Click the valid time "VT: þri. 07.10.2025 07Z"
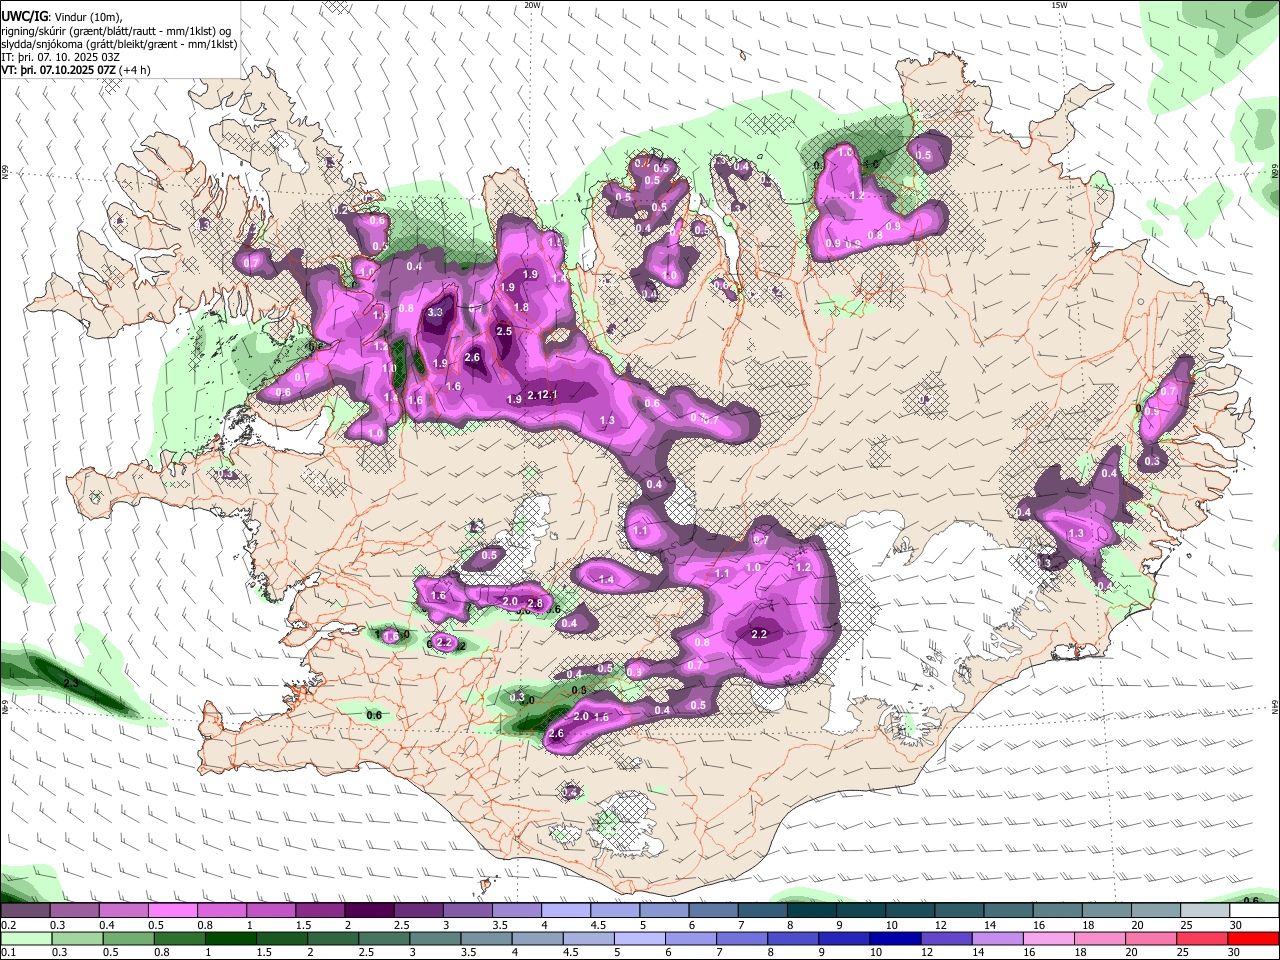This screenshot has width=1280, height=960. click(59, 70)
